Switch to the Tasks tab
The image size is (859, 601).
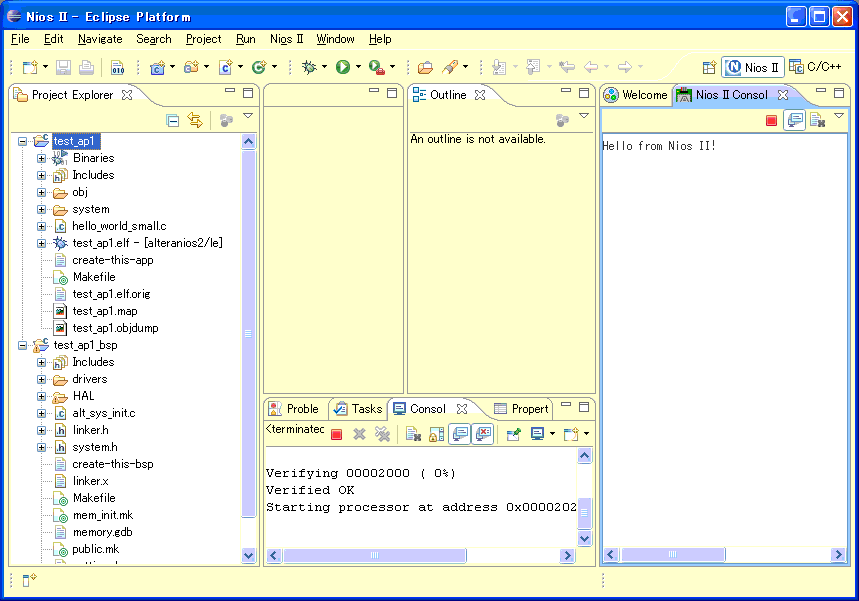click(x=358, y=409)
